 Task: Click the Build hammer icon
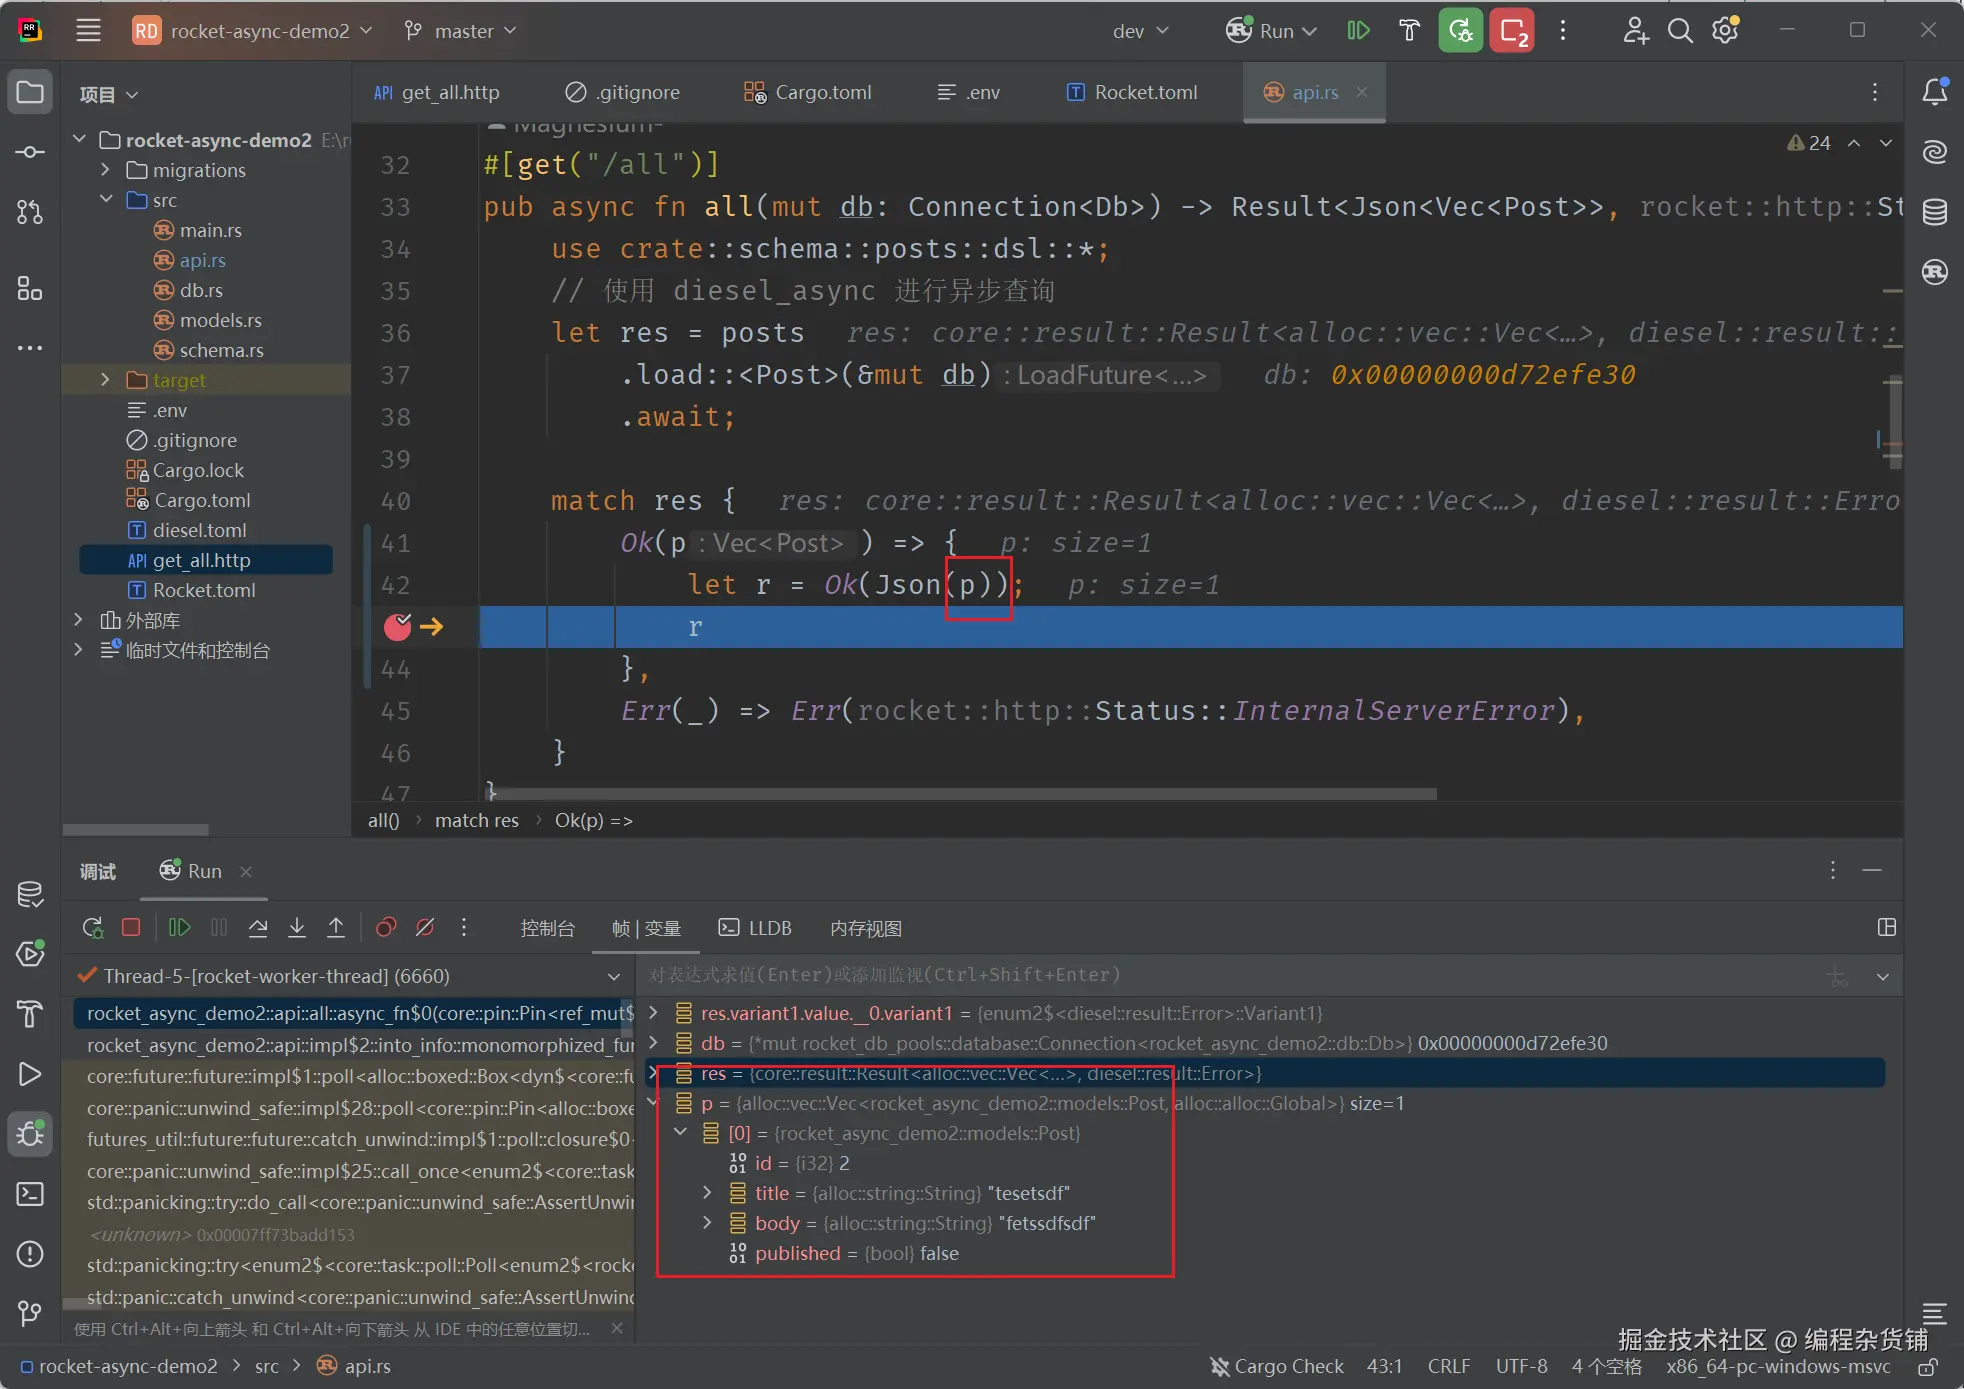click(1409, 31)
